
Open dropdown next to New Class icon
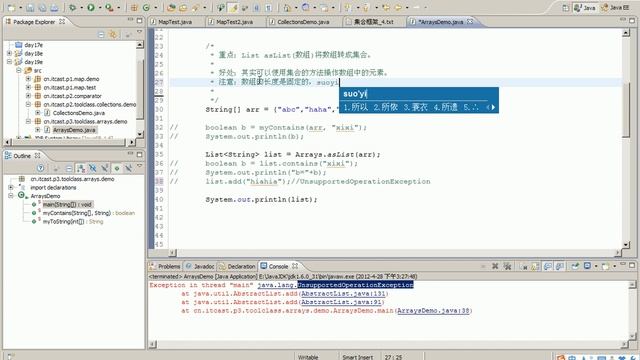pos(155,7)
